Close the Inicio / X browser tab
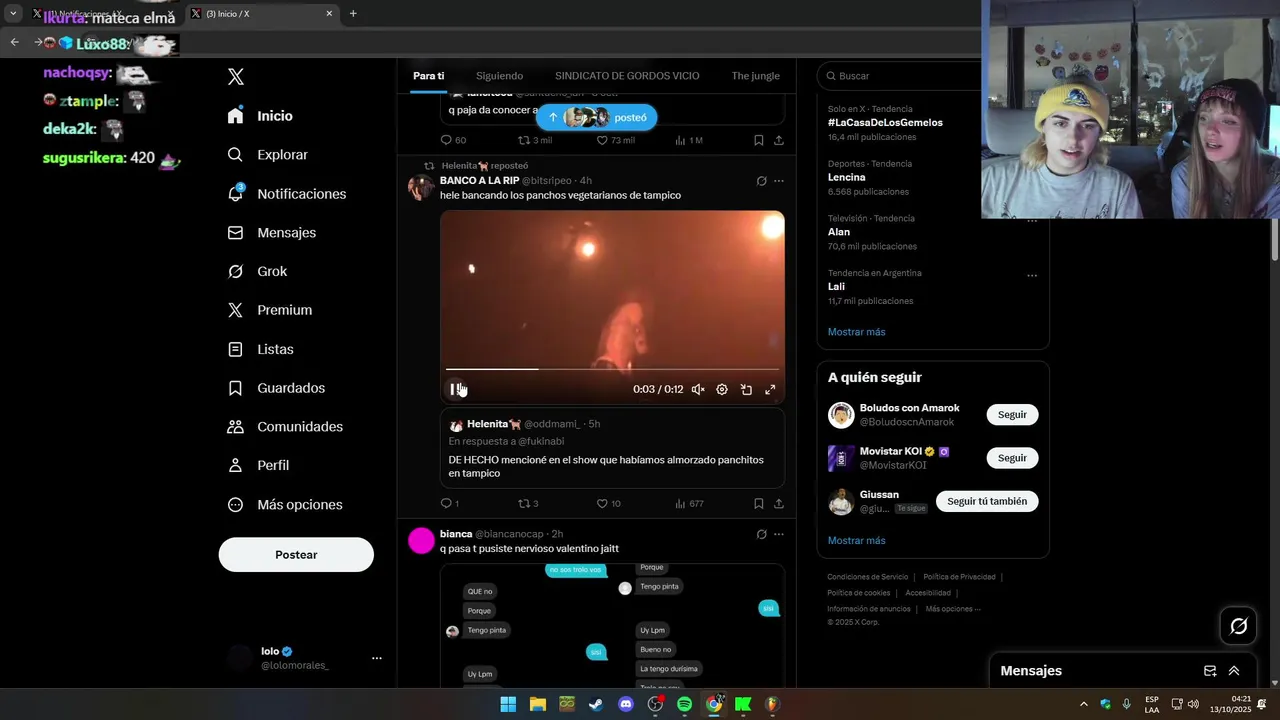1280x720 pixels. coord(329,14)
